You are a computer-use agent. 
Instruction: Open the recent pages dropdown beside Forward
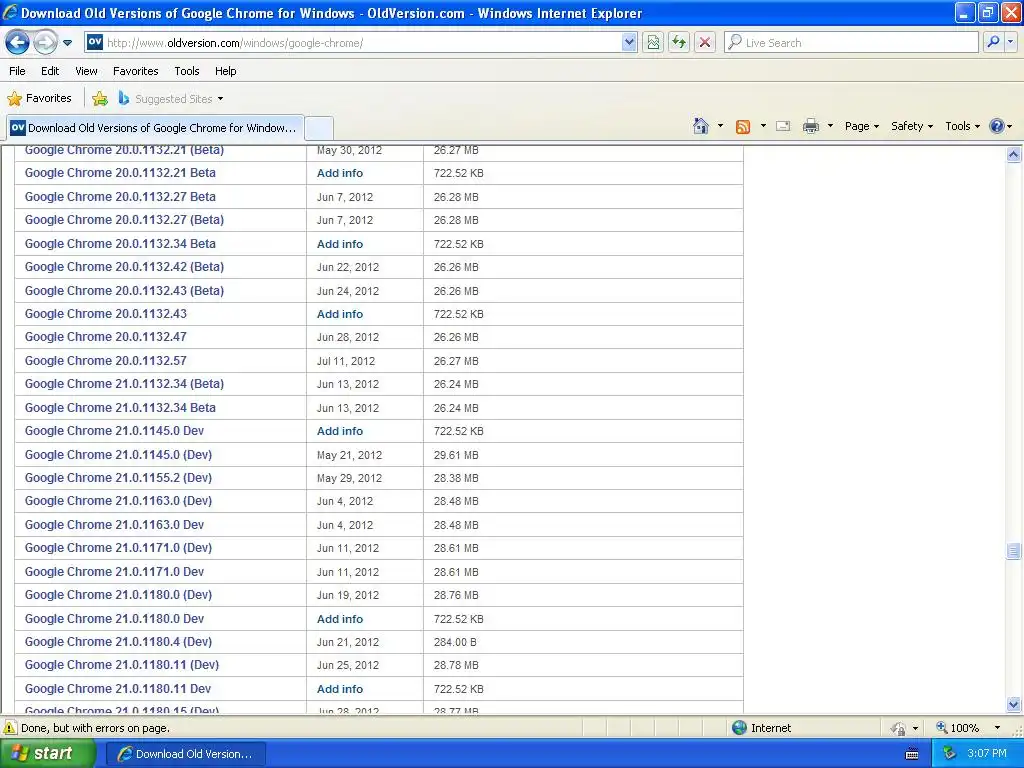point(67,43)
